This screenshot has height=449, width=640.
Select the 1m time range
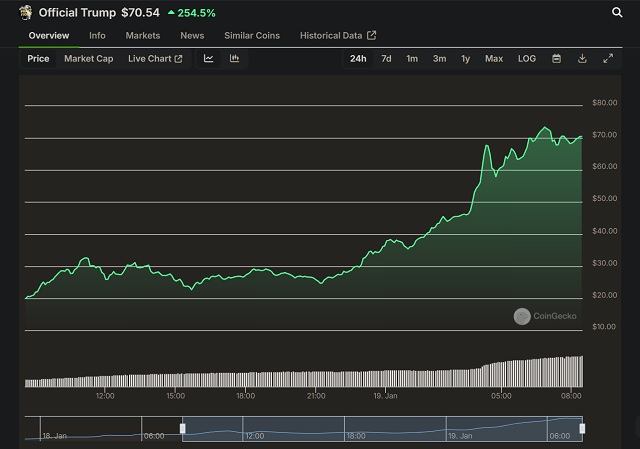[x=412, y=59]
